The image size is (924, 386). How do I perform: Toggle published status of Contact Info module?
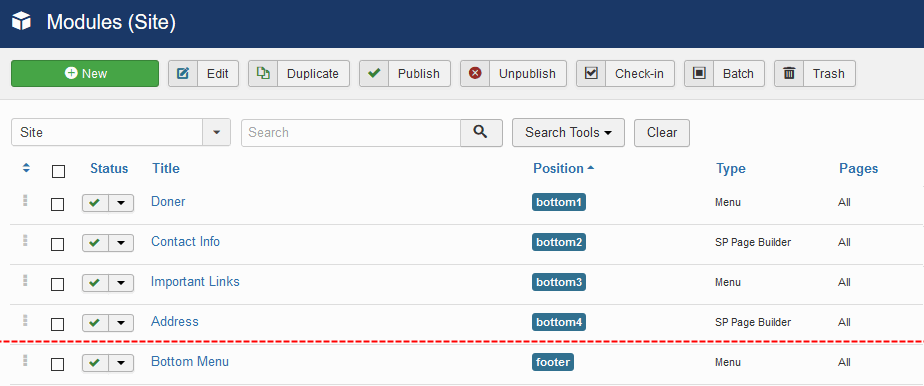pyautogui.click(x=95, y=243)
